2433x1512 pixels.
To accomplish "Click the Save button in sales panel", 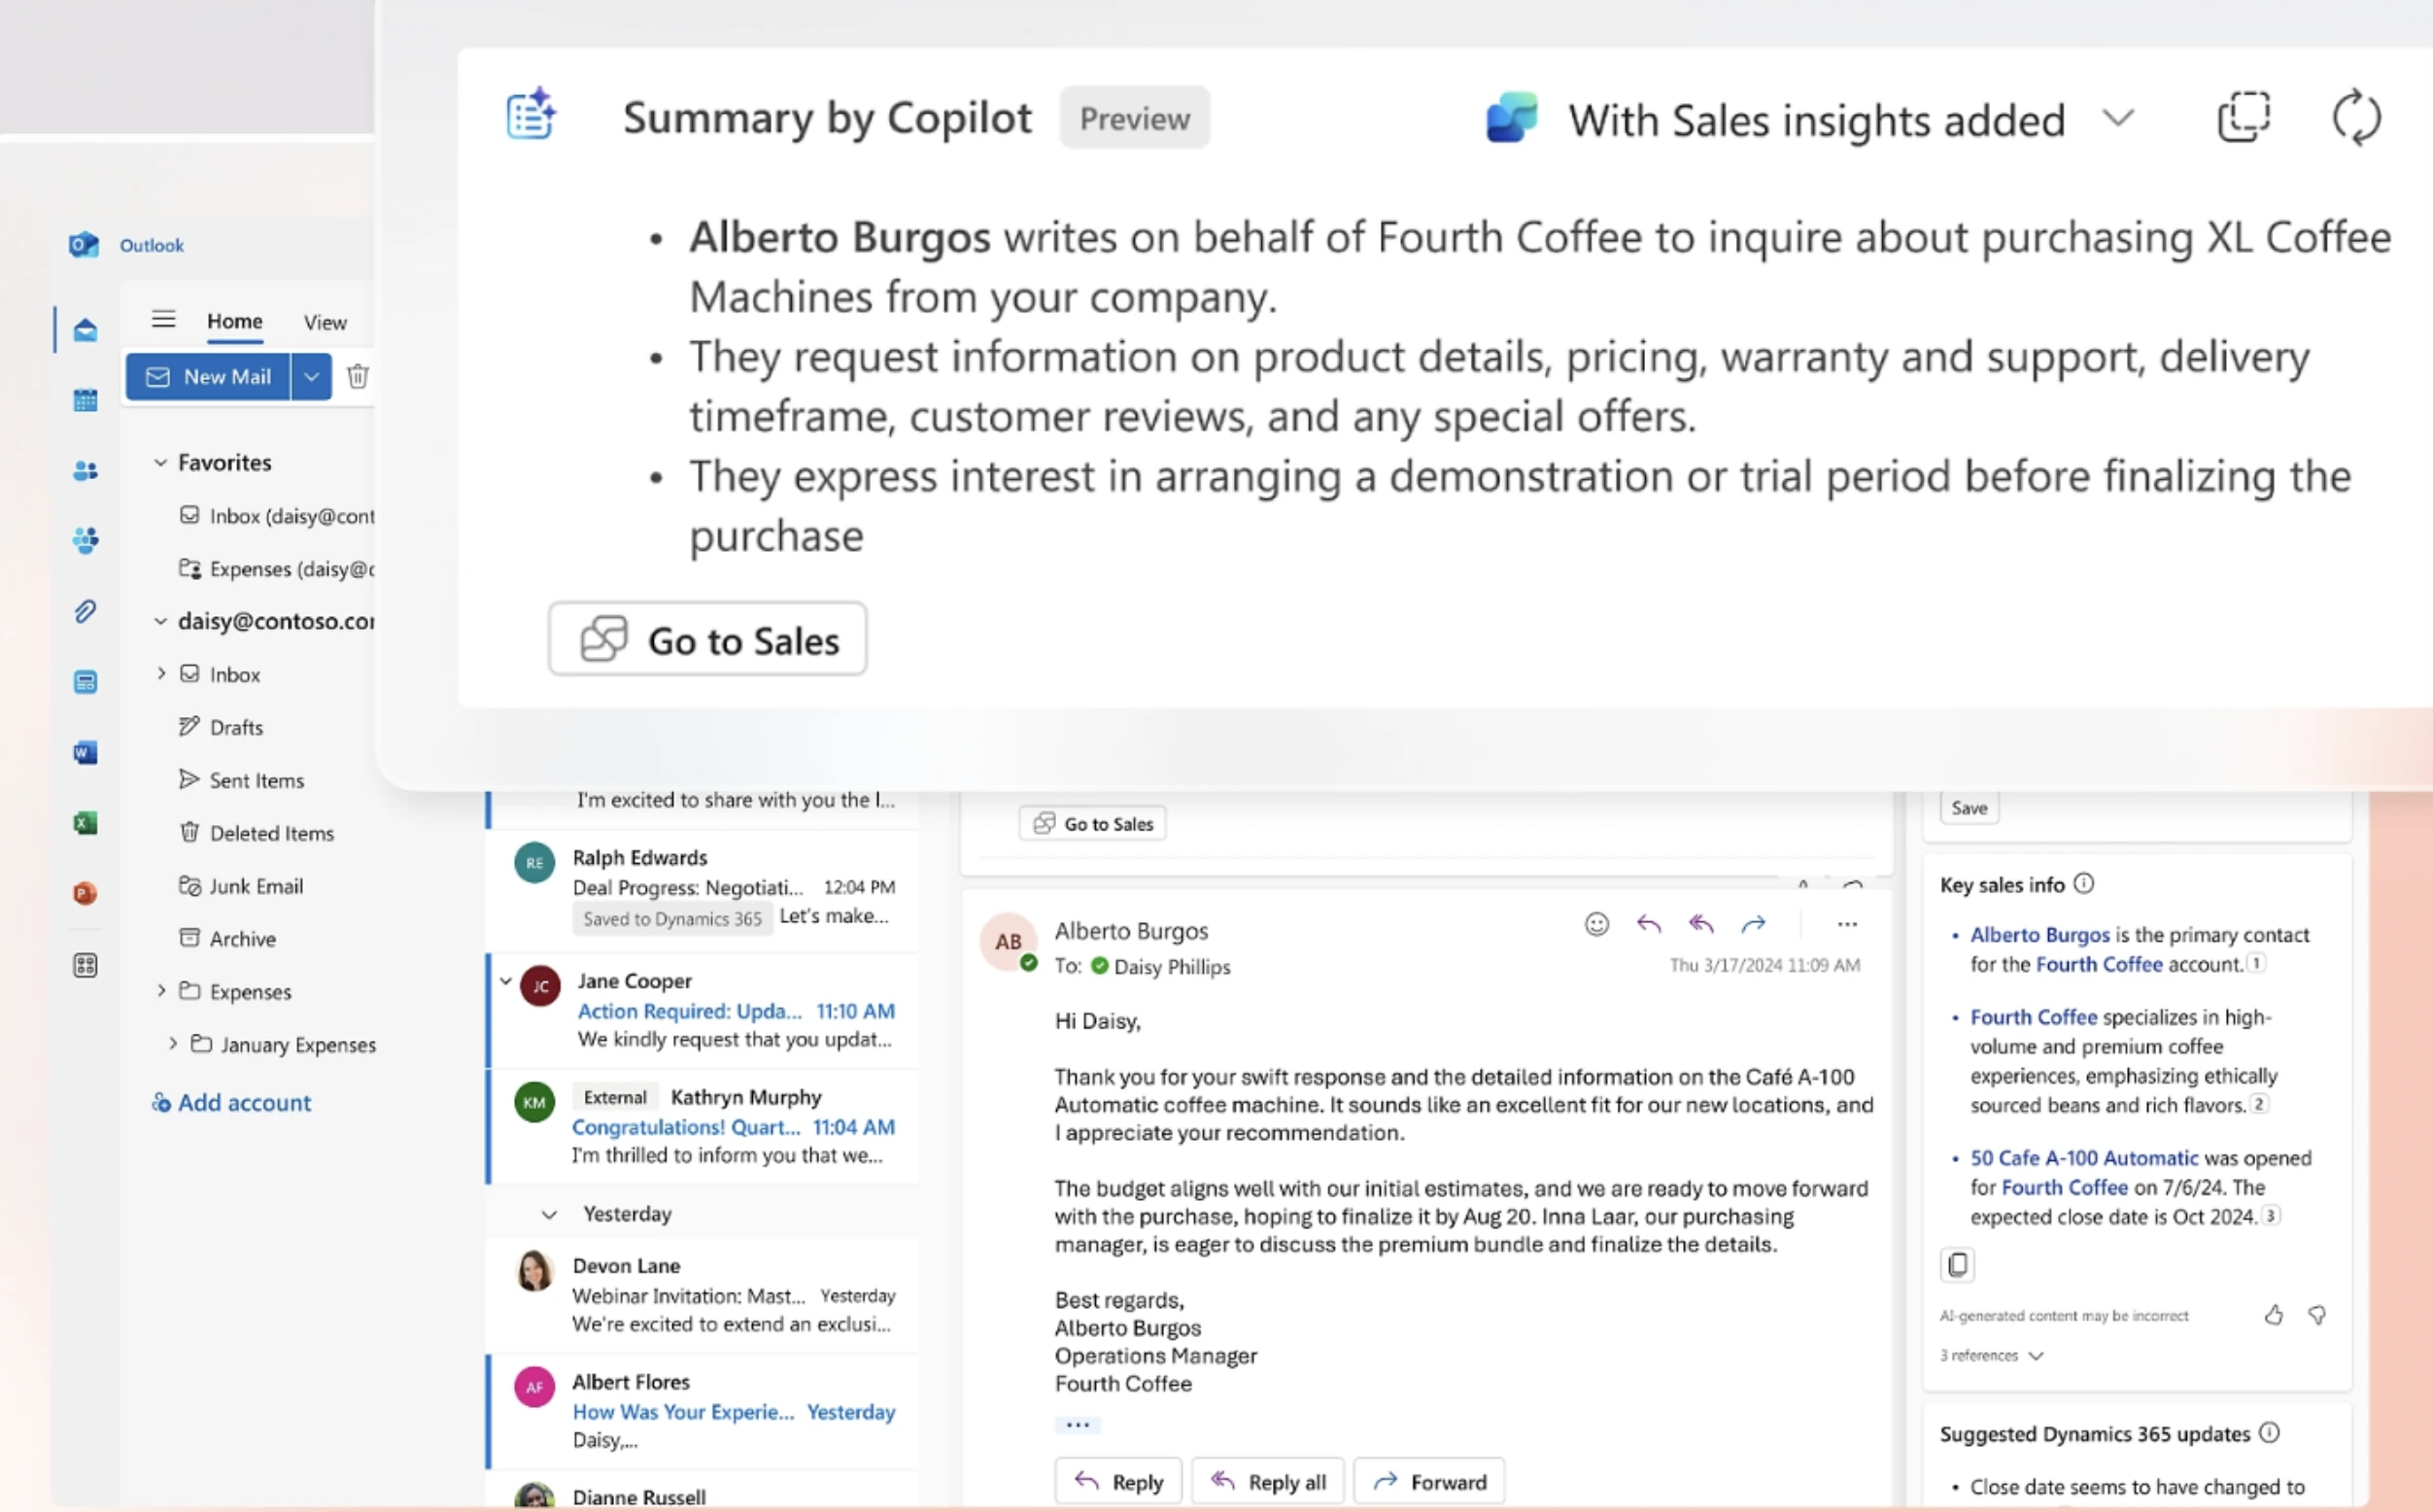I will click(1969, 808).
